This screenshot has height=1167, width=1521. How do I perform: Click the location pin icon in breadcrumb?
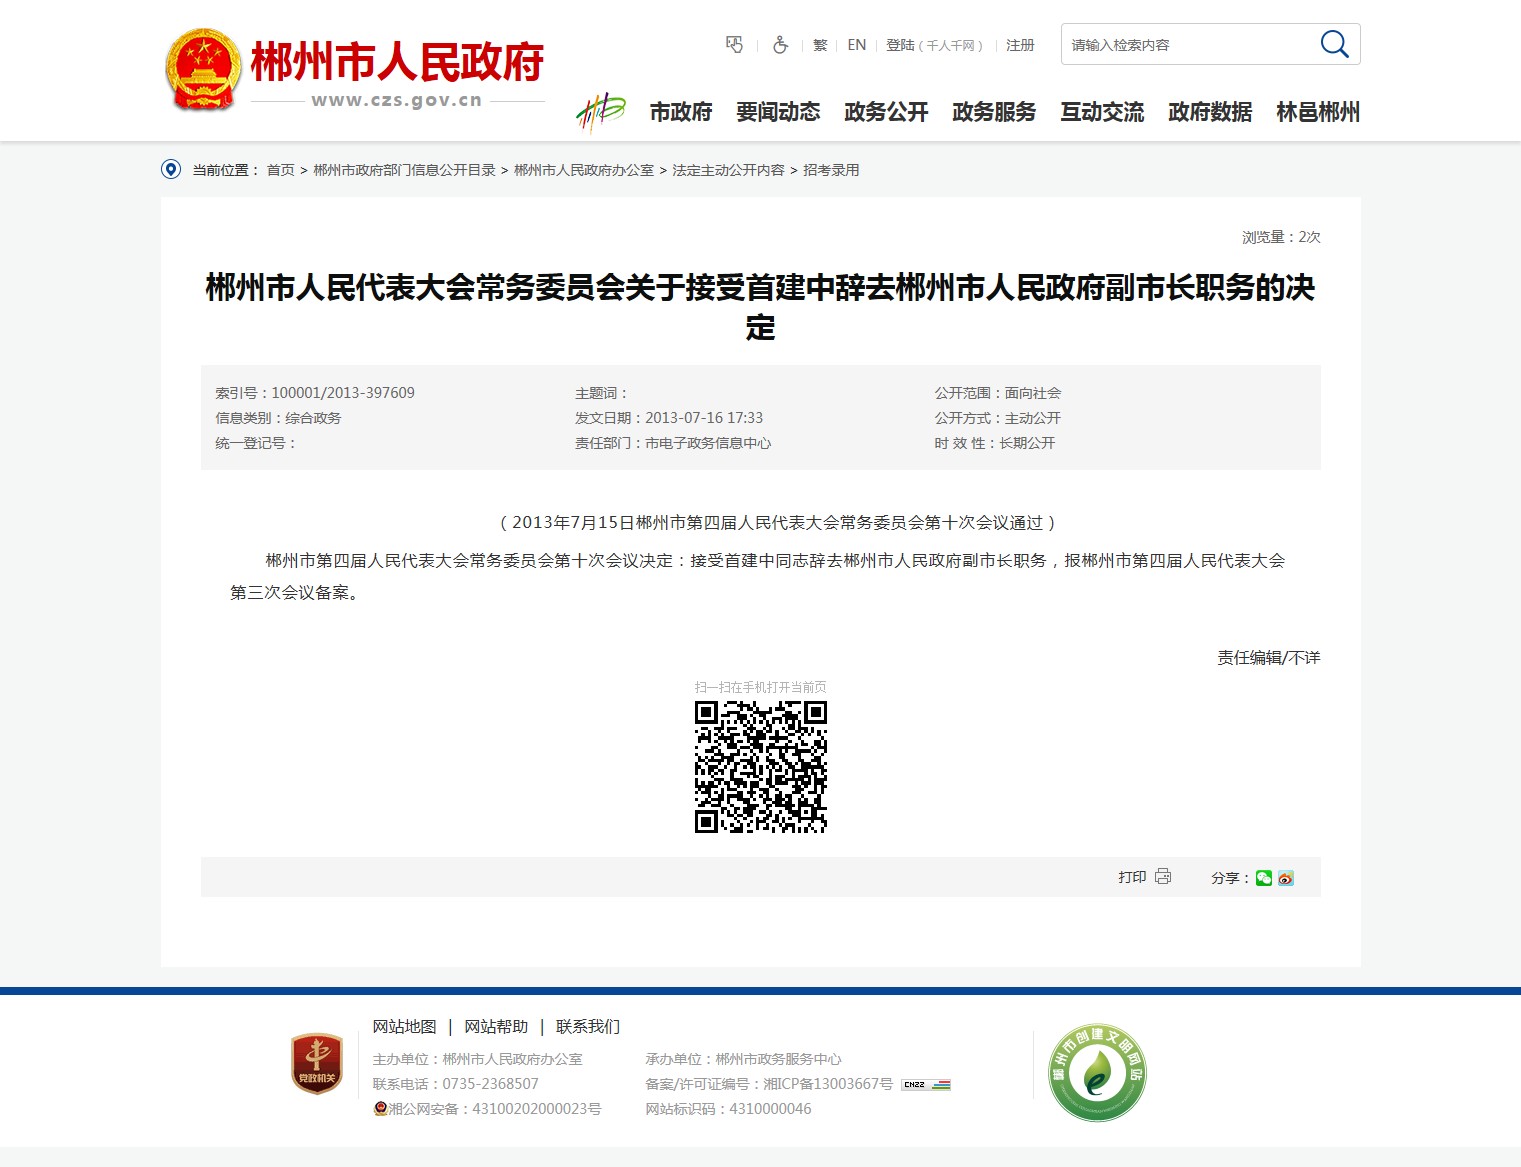click(171, 170)
